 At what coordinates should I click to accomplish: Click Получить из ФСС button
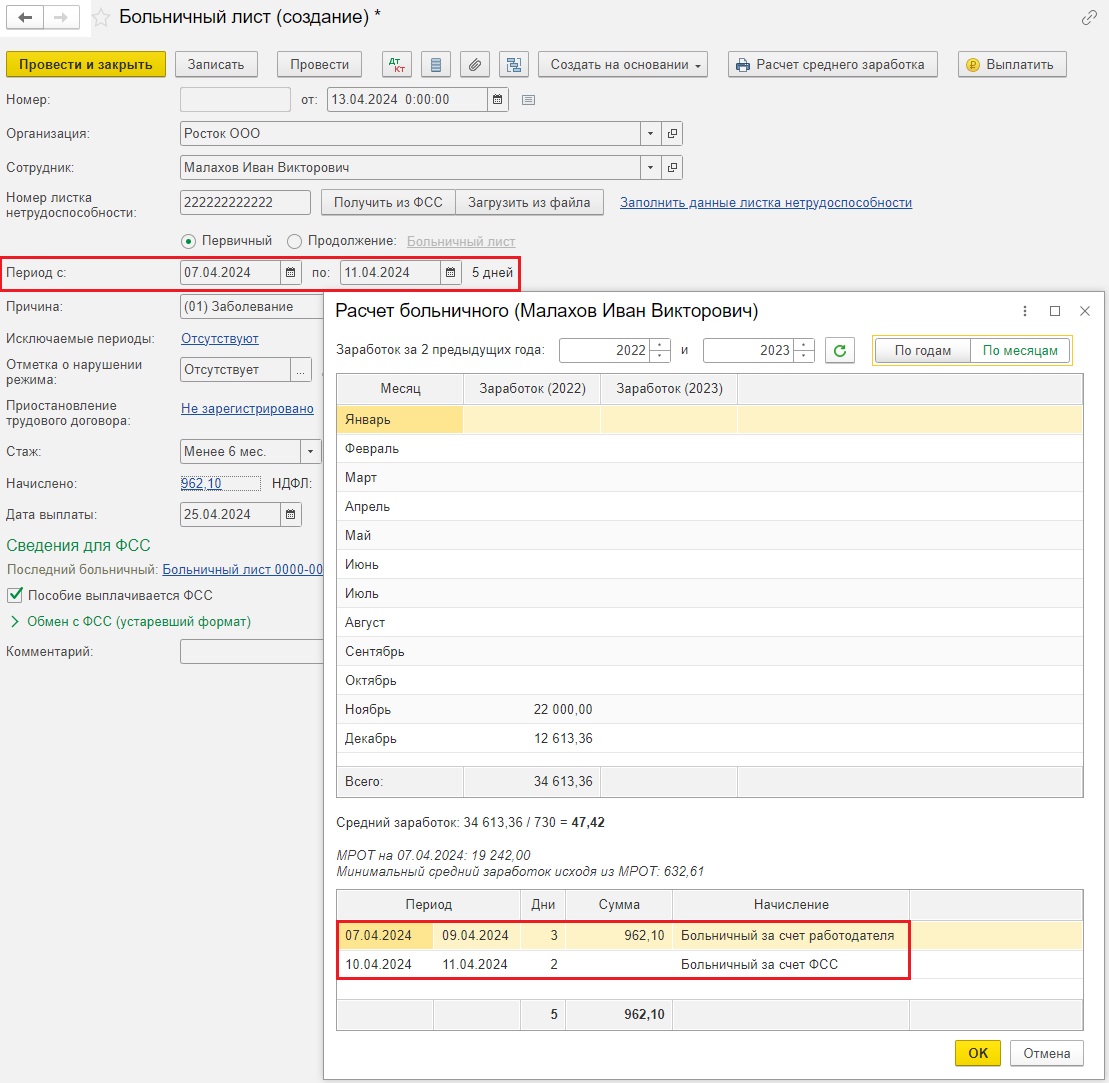388,202
